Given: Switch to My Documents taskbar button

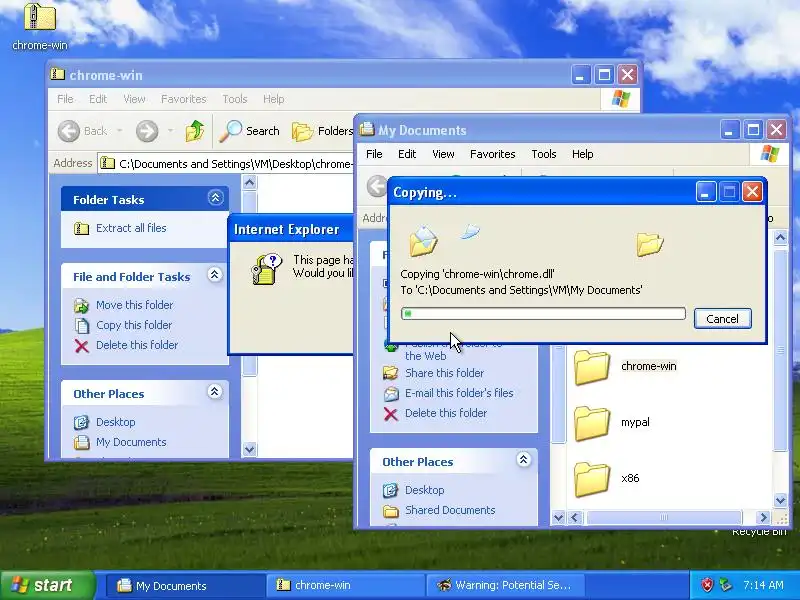Looking at the screenshot, I should [x=185, y=586].
